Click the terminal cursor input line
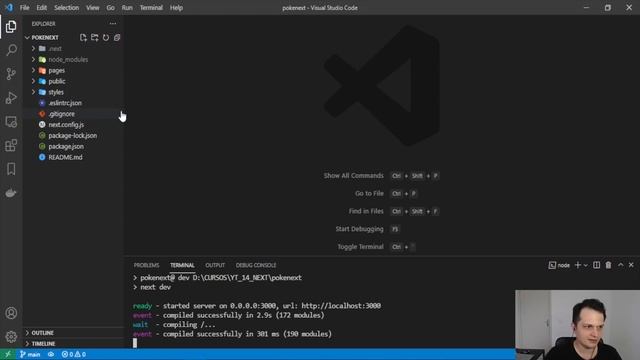Image resolution: width=640 pixels, height=360 pixels. (135, 343)
